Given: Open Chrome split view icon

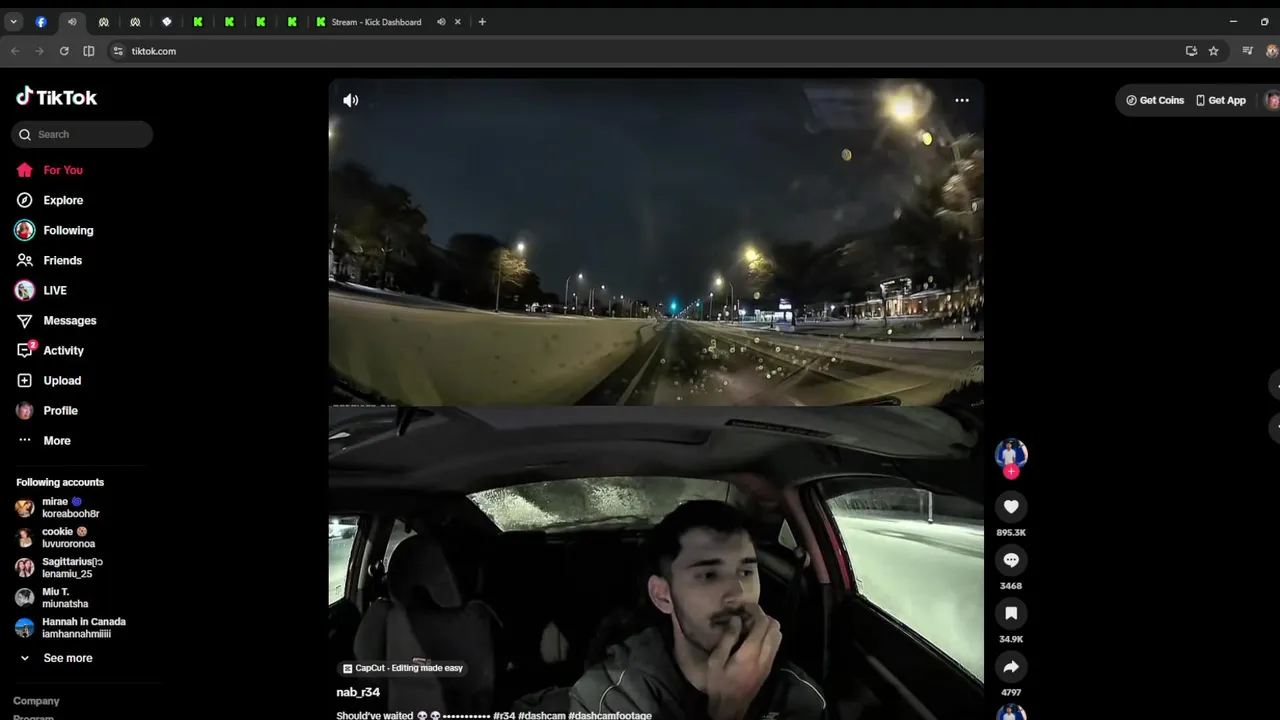Looking at the screenshot, I should (x=89, y=51).
